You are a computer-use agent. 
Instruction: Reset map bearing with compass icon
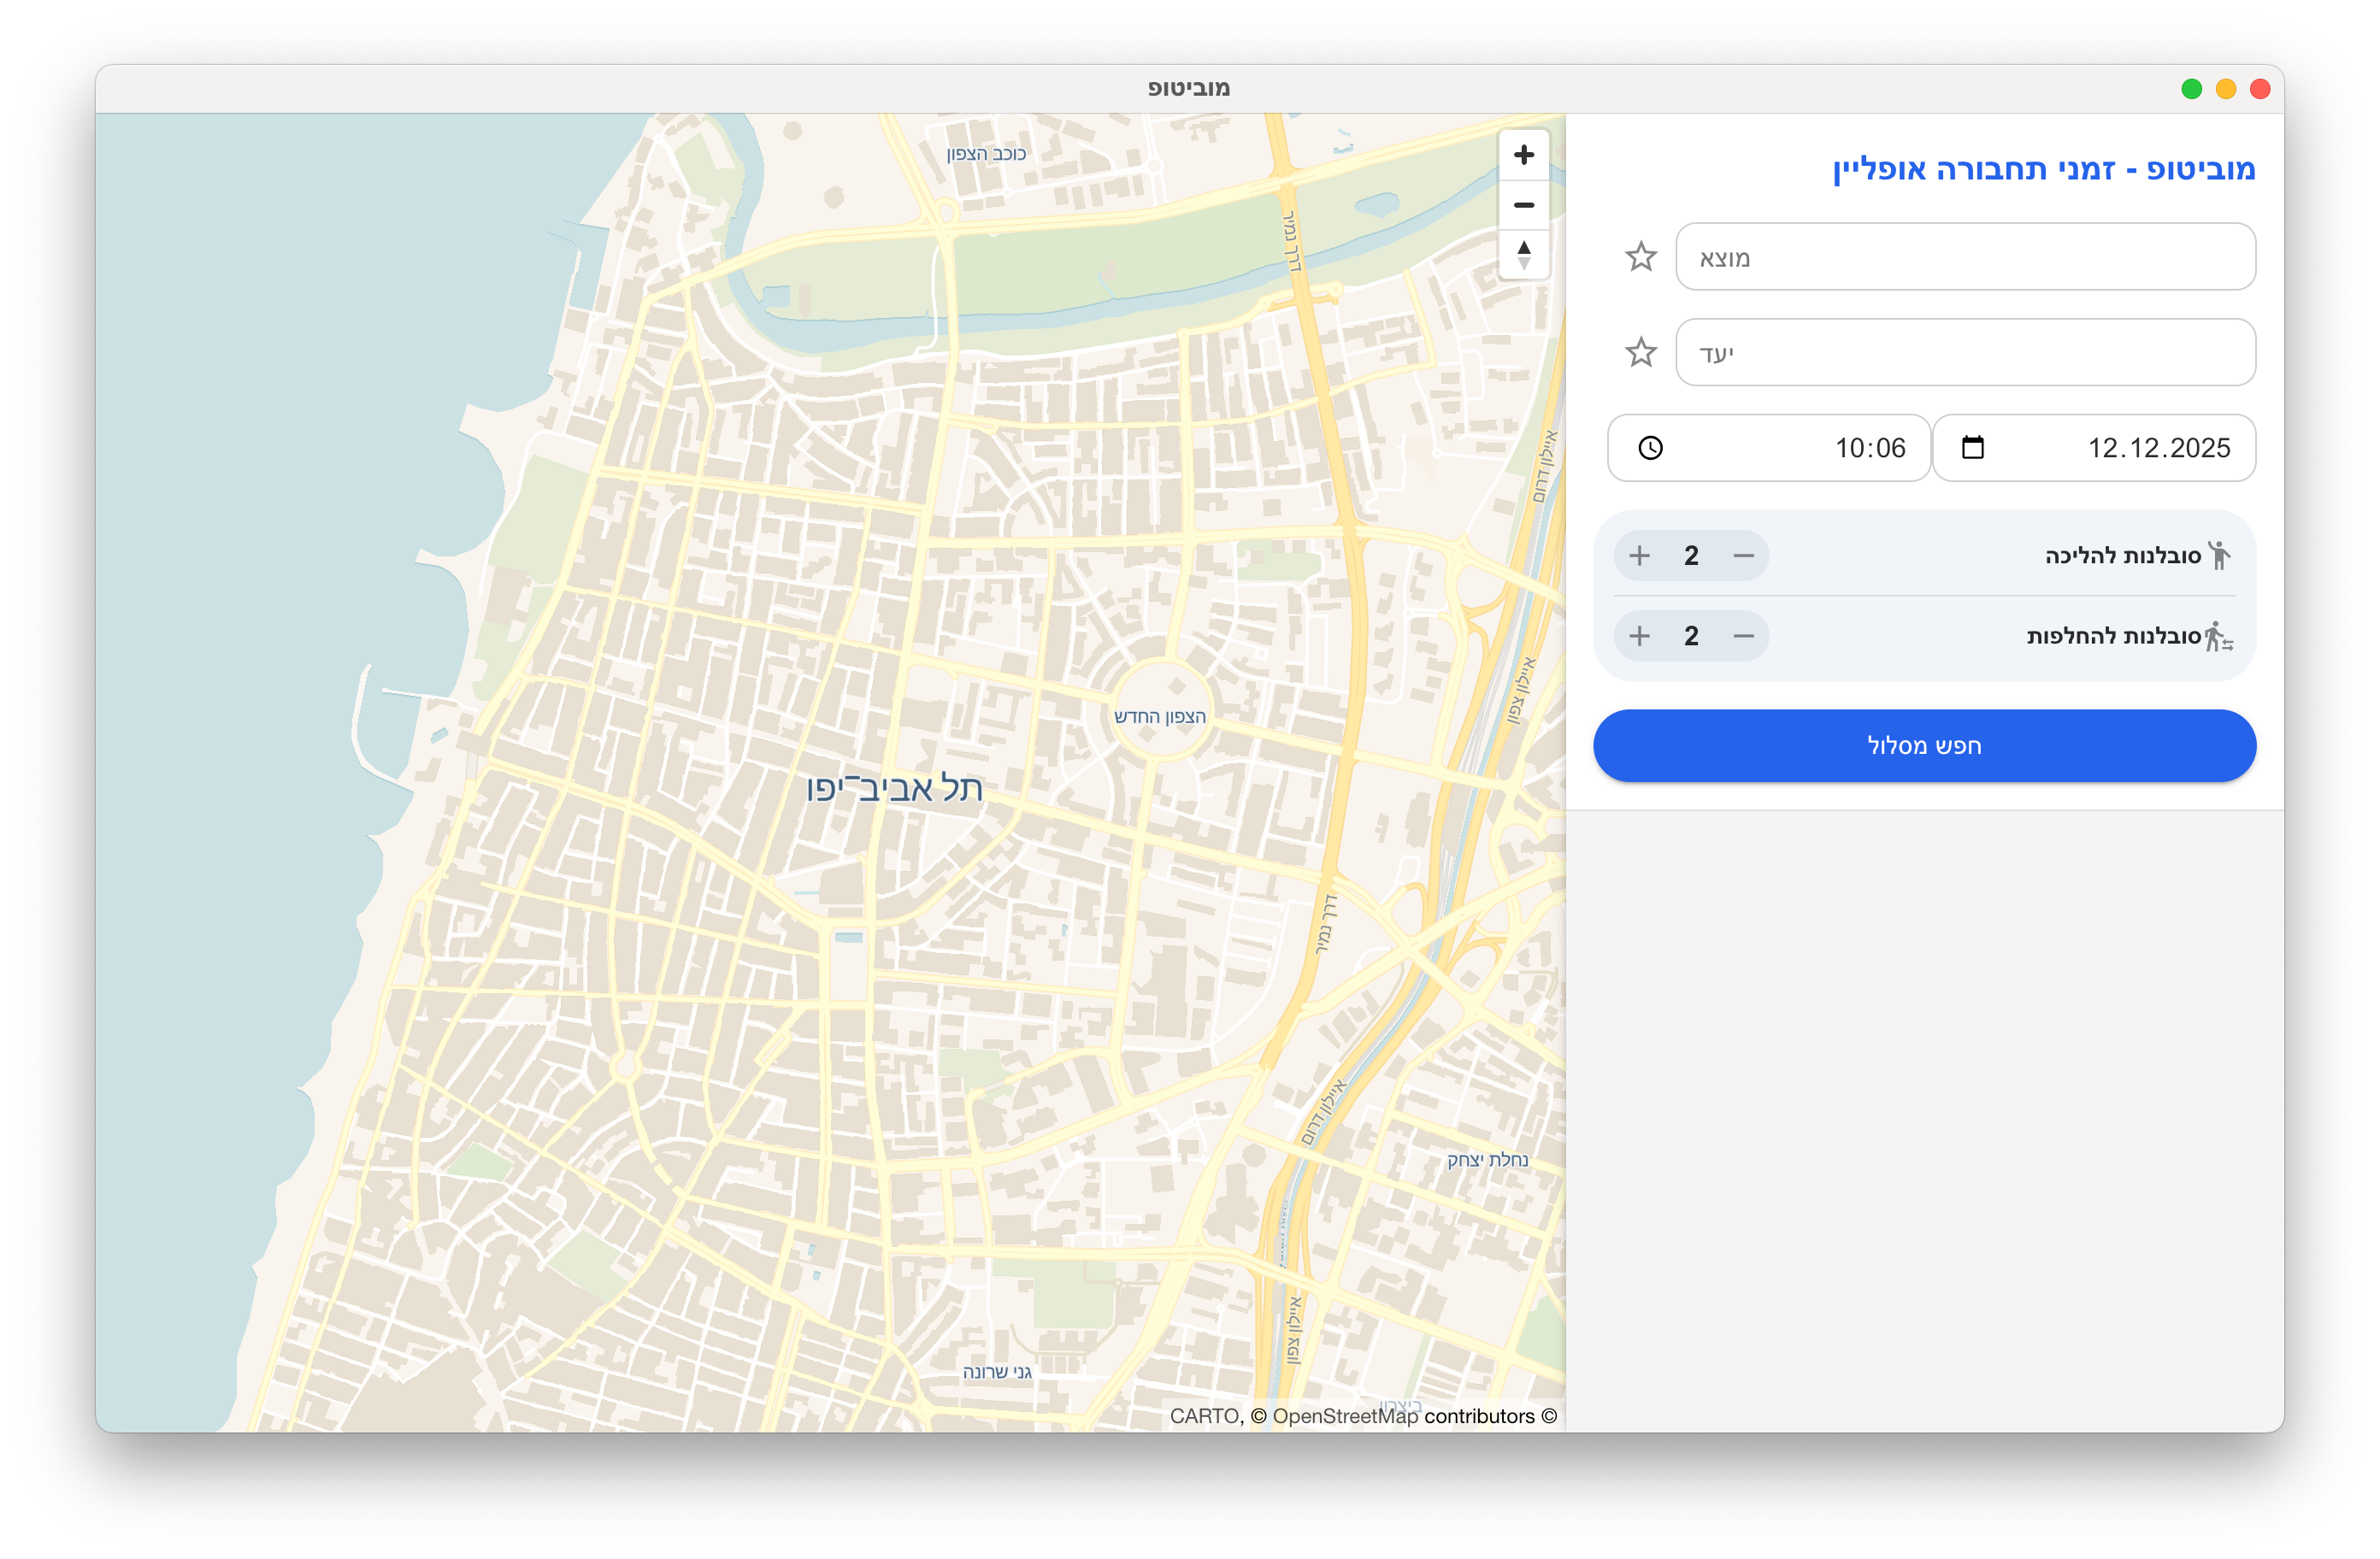(x=1523, y=255)
